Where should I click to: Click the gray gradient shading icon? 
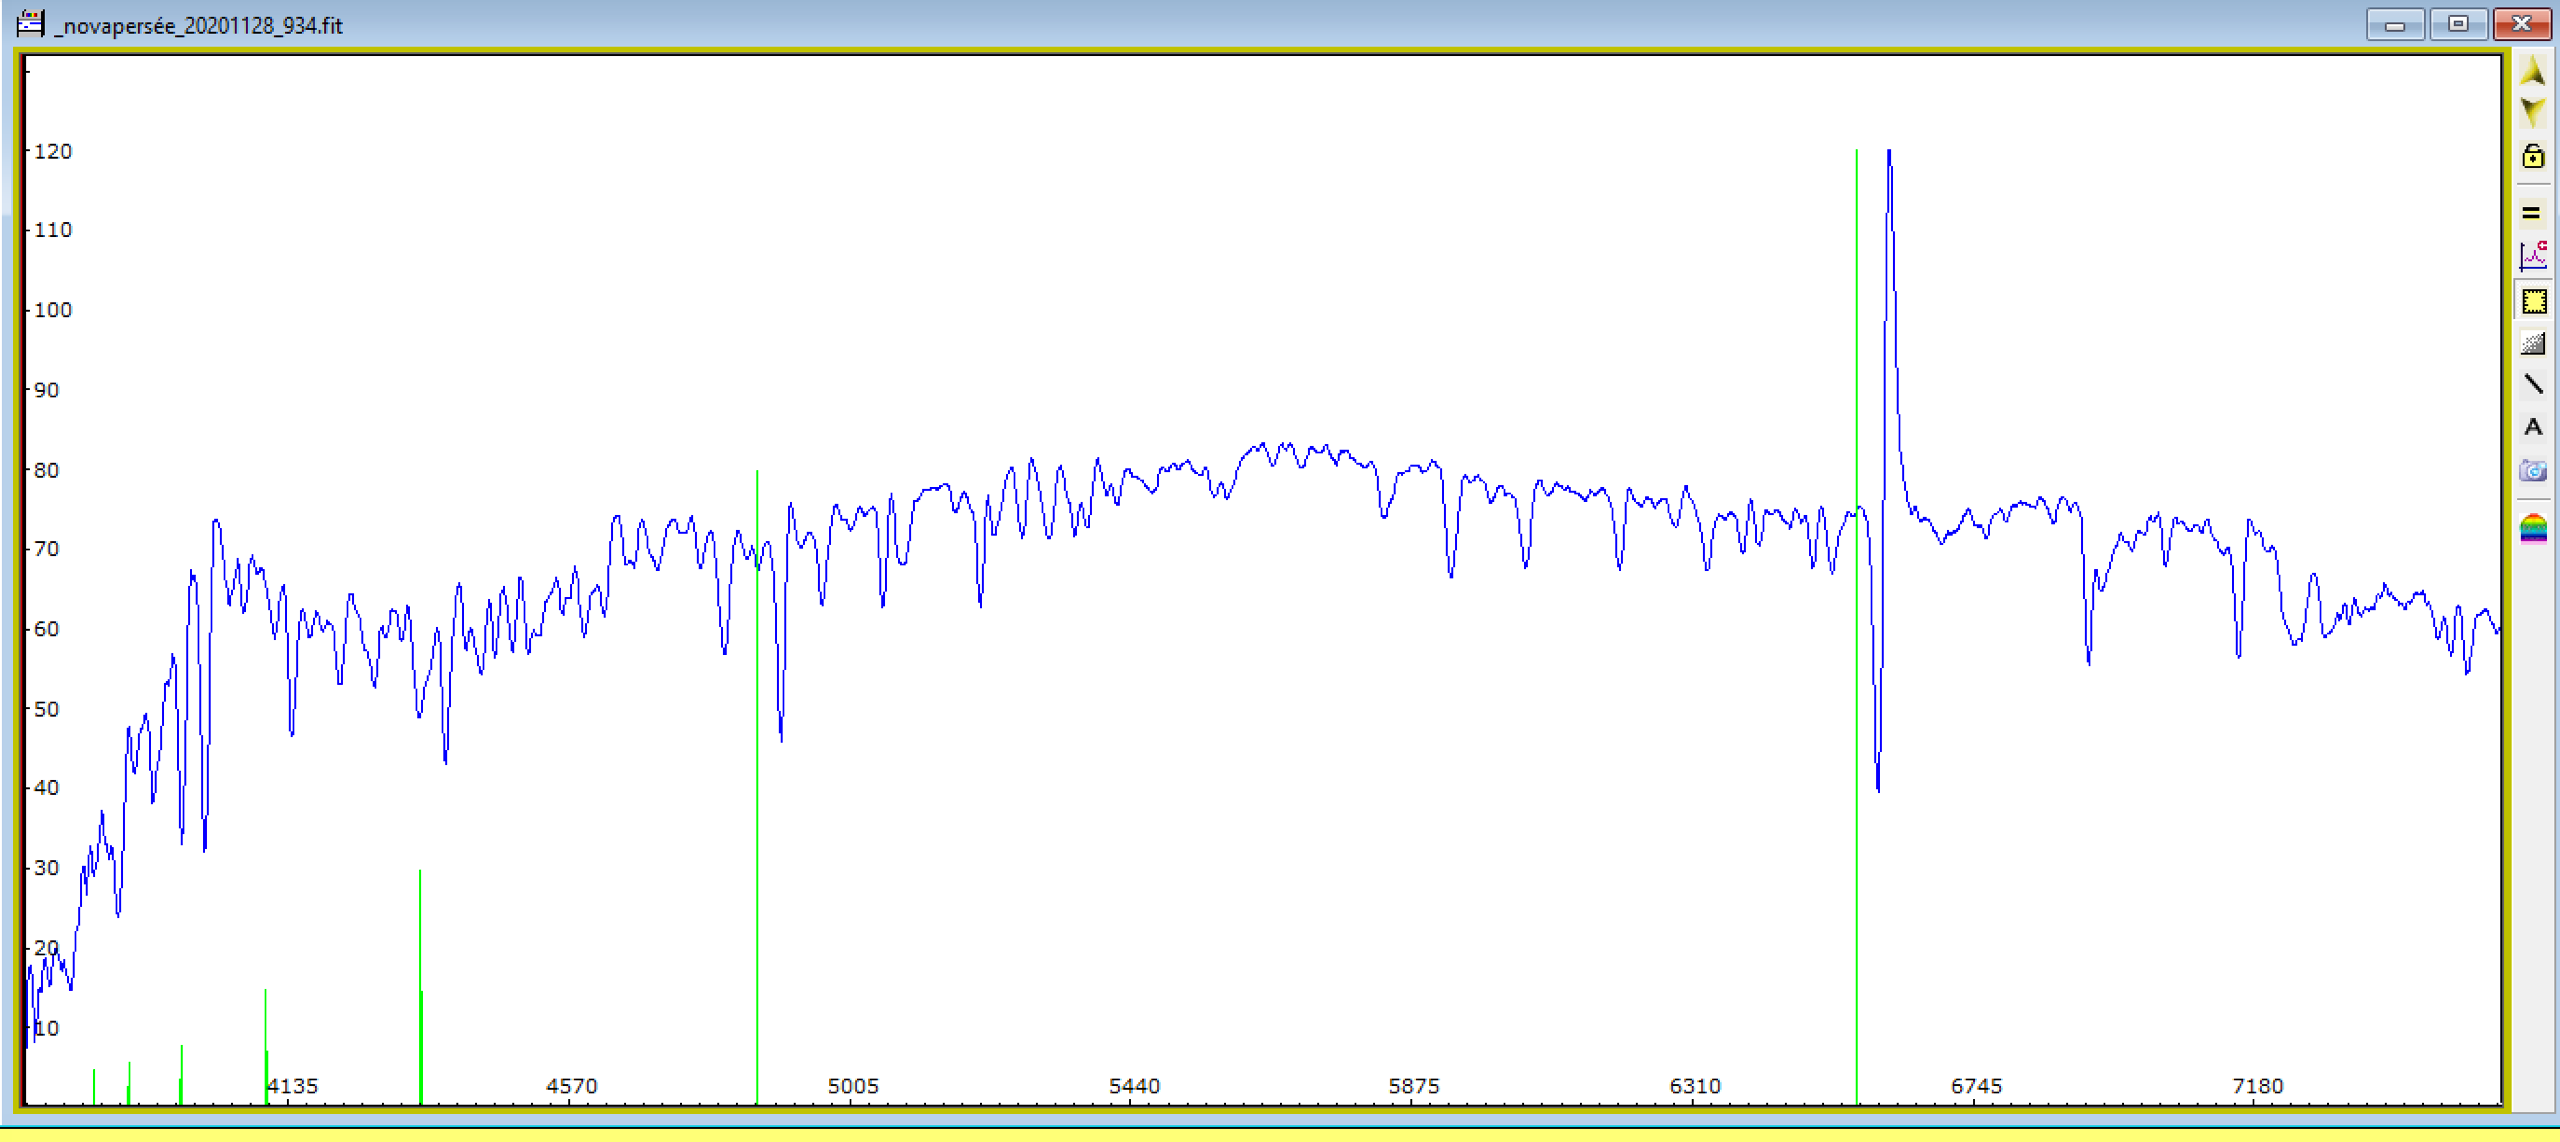2532,344
